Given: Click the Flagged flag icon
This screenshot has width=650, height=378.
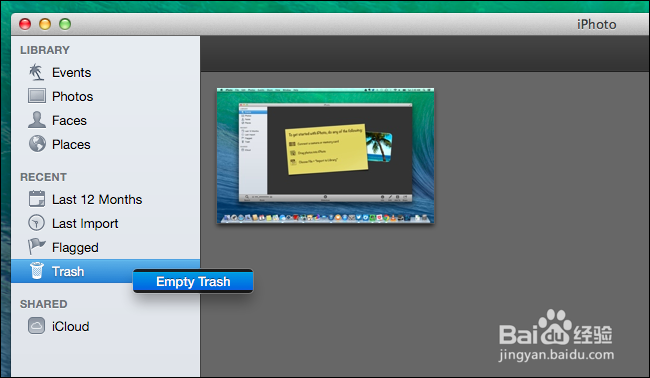Looking at the screenshot, I should point(36,247).
